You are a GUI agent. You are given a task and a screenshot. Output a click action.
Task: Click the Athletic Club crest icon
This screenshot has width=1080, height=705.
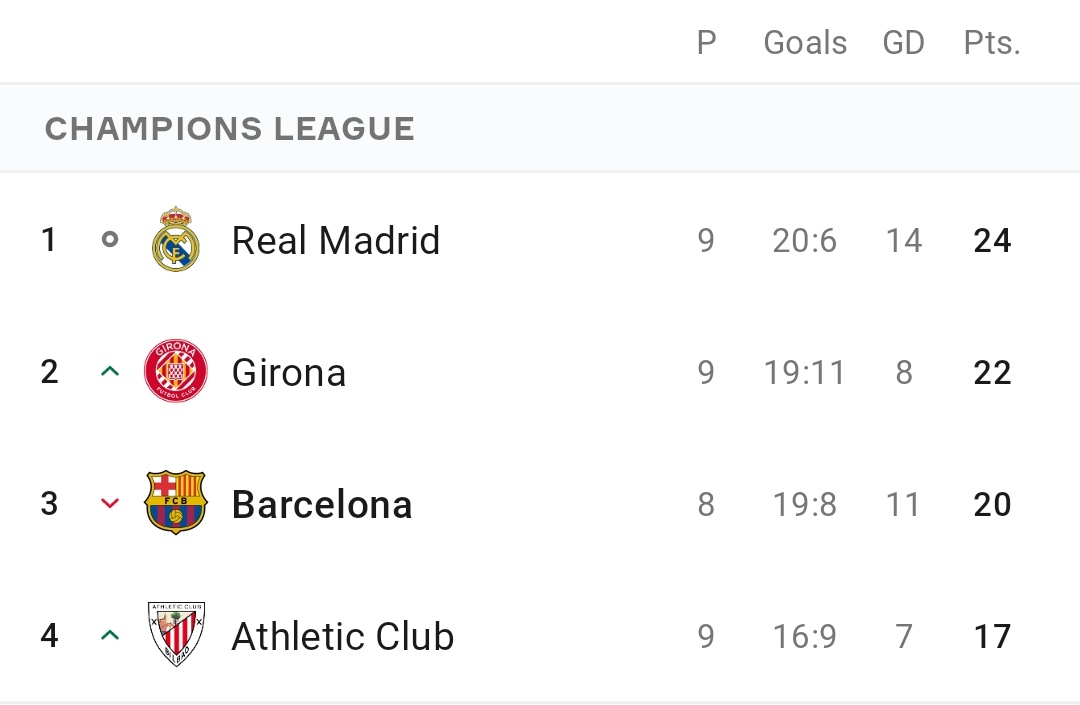[x=176, y=634]
